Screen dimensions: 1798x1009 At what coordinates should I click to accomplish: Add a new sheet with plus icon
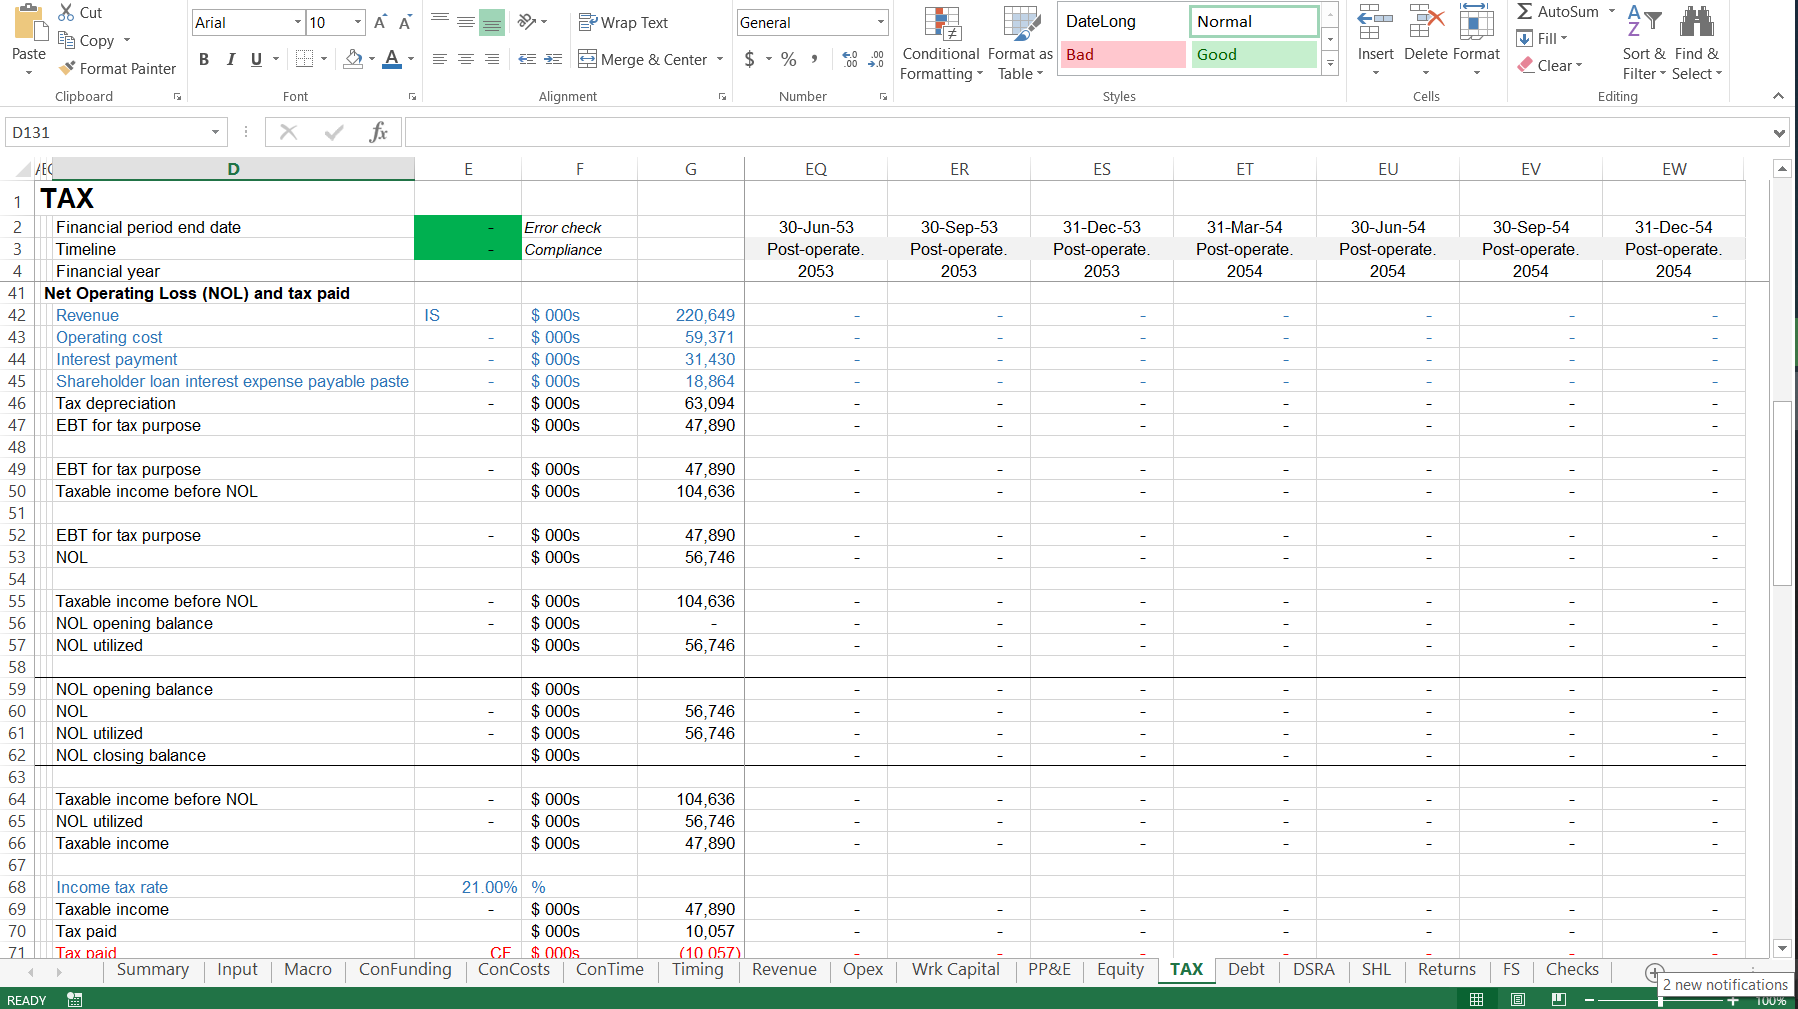(x=1655, y=971)
